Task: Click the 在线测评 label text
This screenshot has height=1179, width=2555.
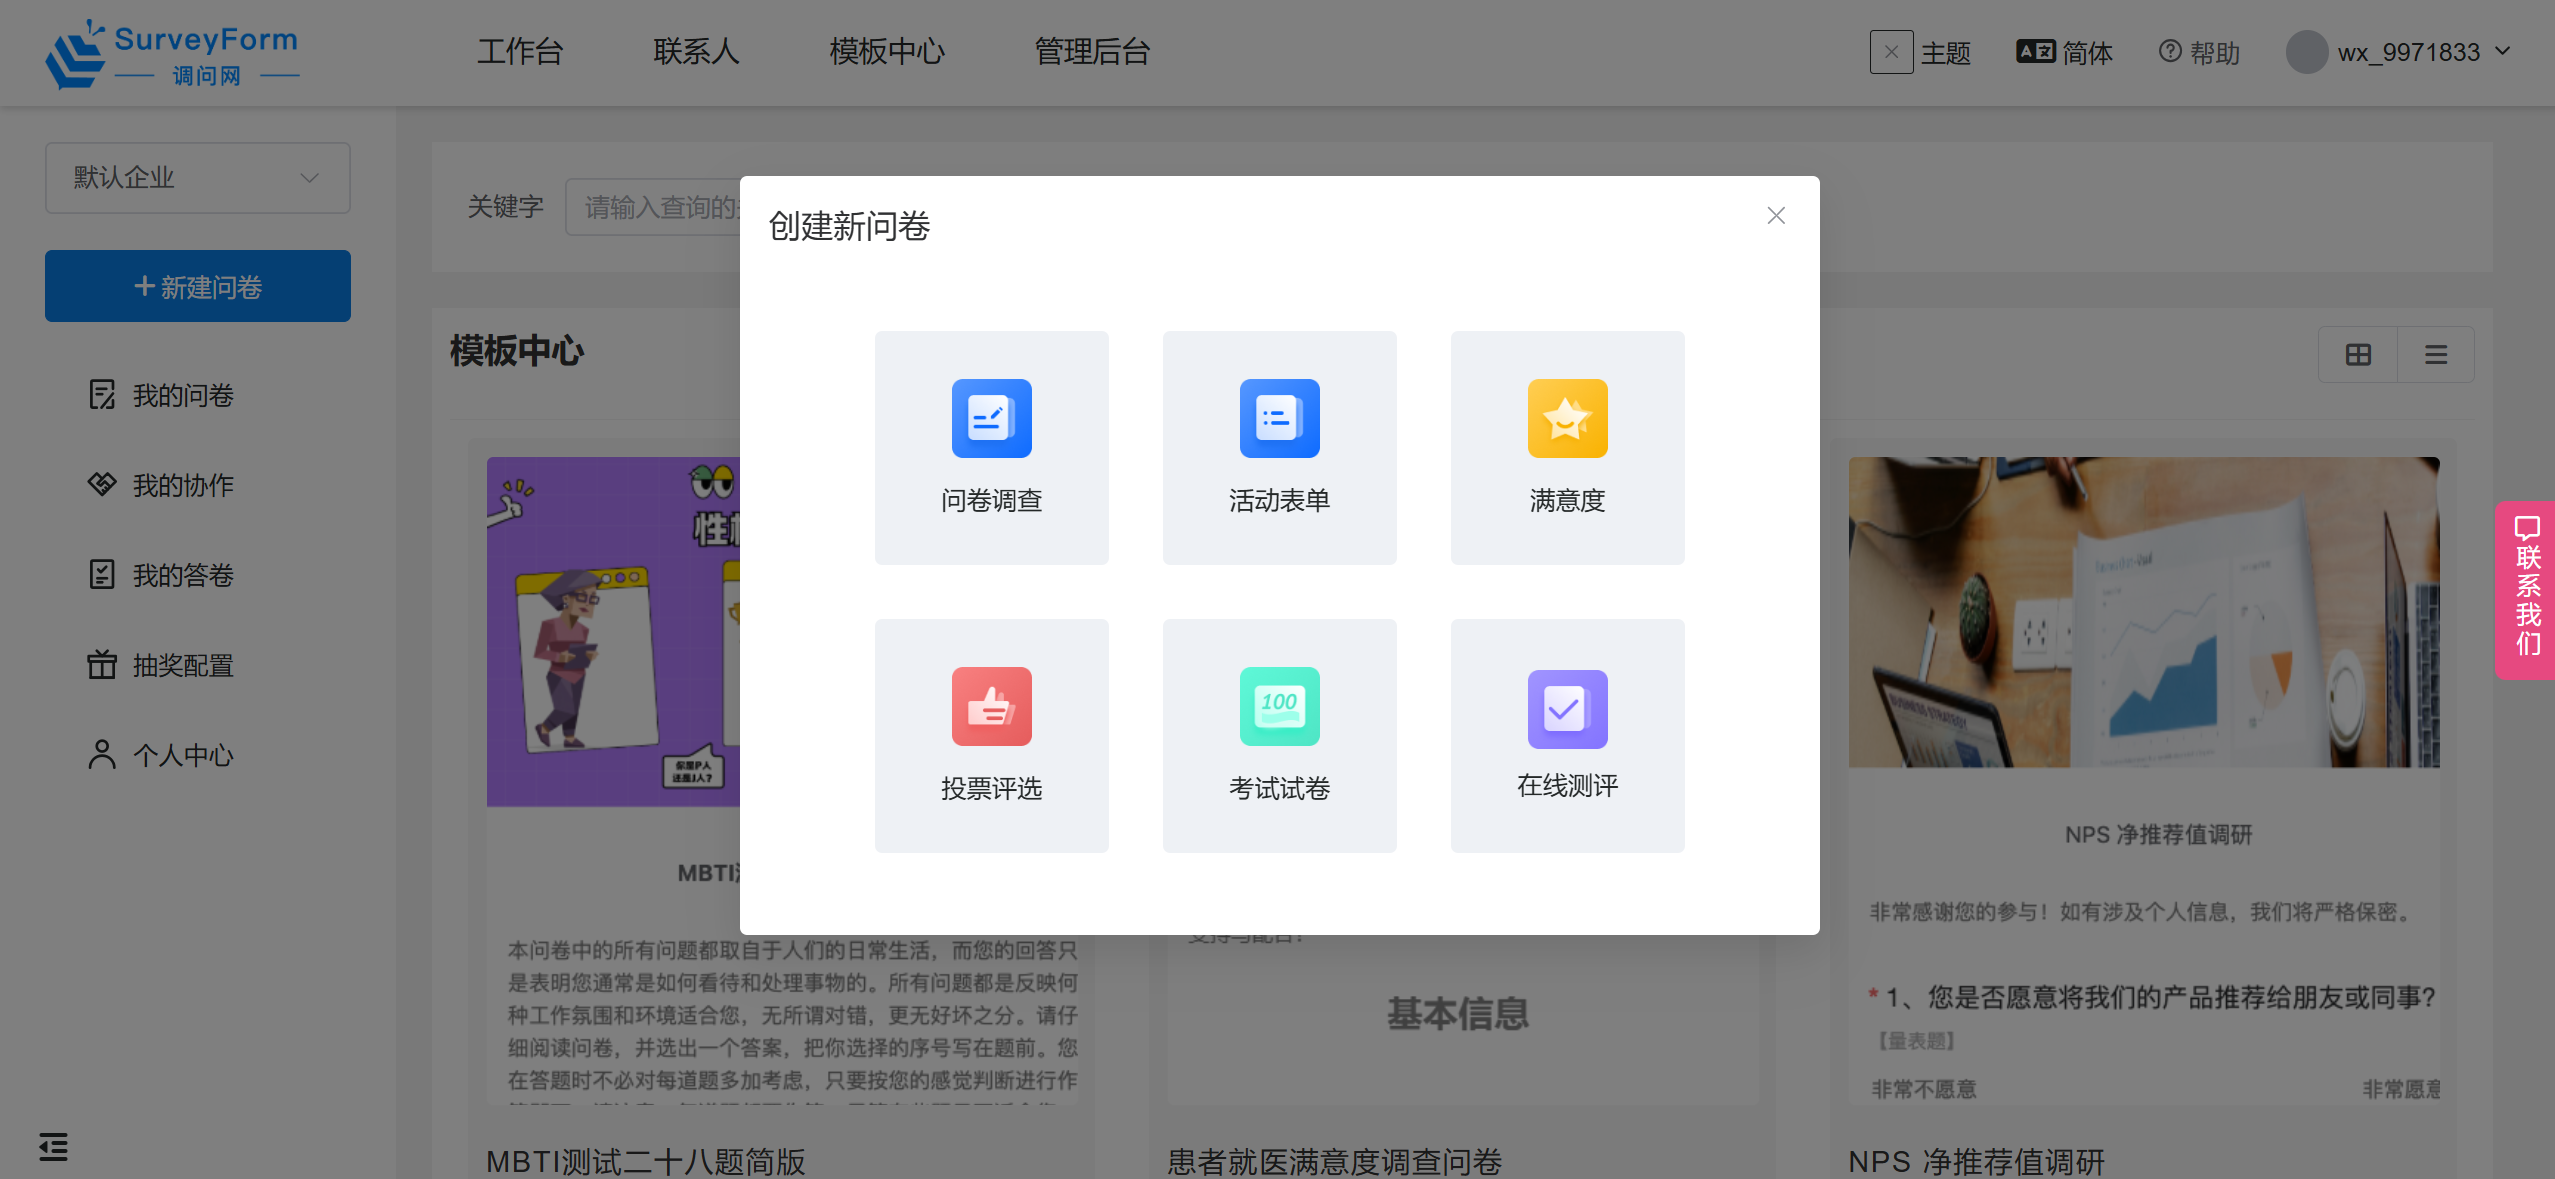Action: click(1567, 786)
